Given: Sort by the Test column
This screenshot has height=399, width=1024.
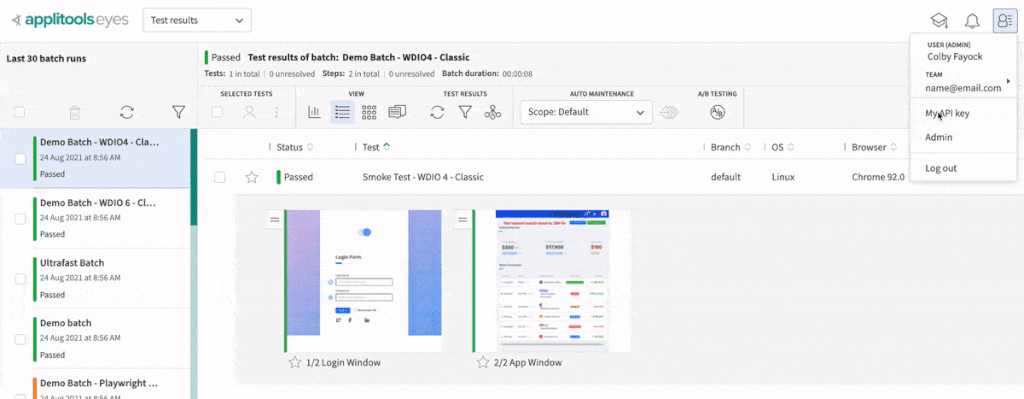Looking at the screenshot, I should (x=376, y=148).
